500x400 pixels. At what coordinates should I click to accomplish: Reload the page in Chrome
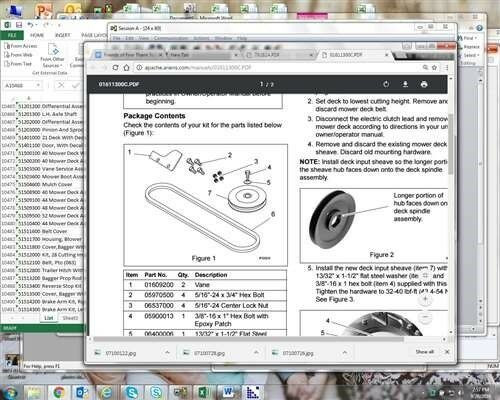tap(115, 67)
